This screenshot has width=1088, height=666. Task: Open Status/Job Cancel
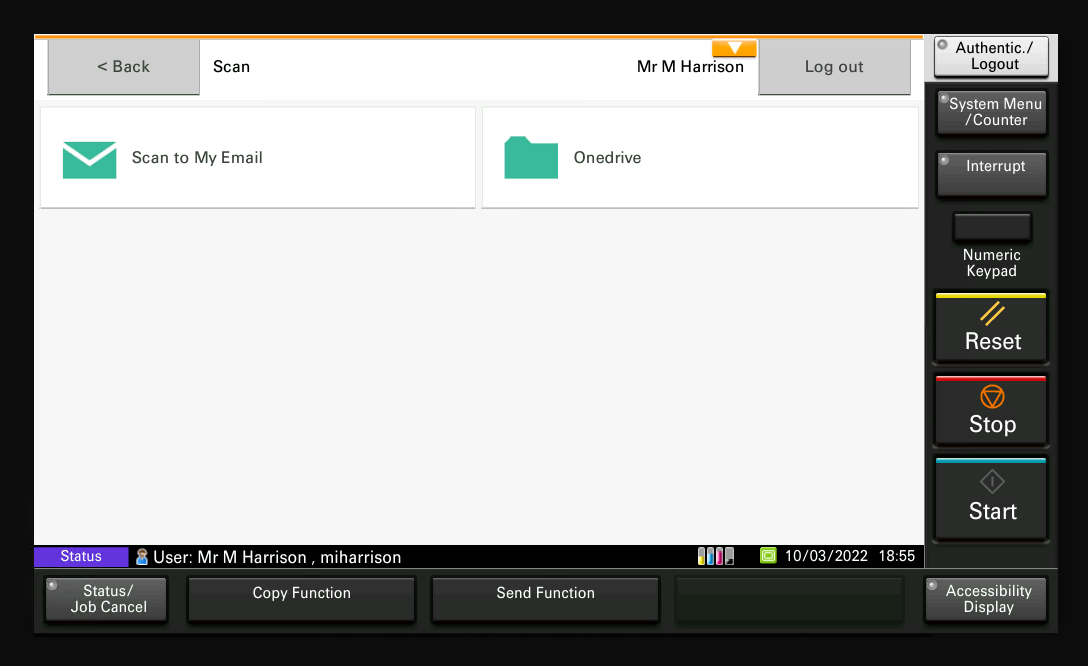(x=106, y=599)
